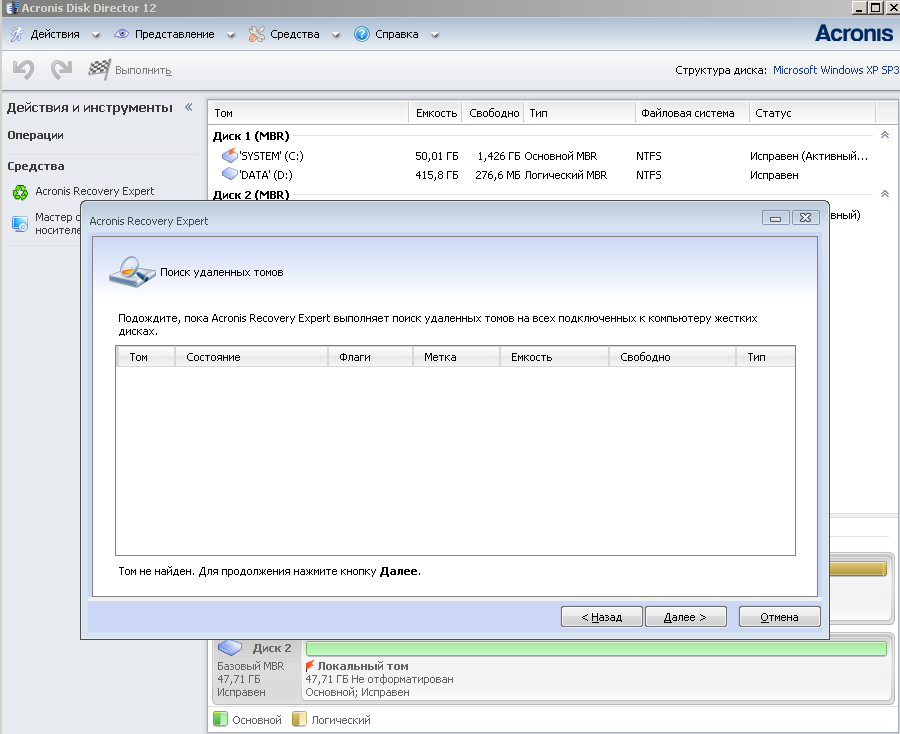This screenshot has height=734, width=900.
Task: Click the yellow logical volume bar behind the dialog
Action: (858, 568)
